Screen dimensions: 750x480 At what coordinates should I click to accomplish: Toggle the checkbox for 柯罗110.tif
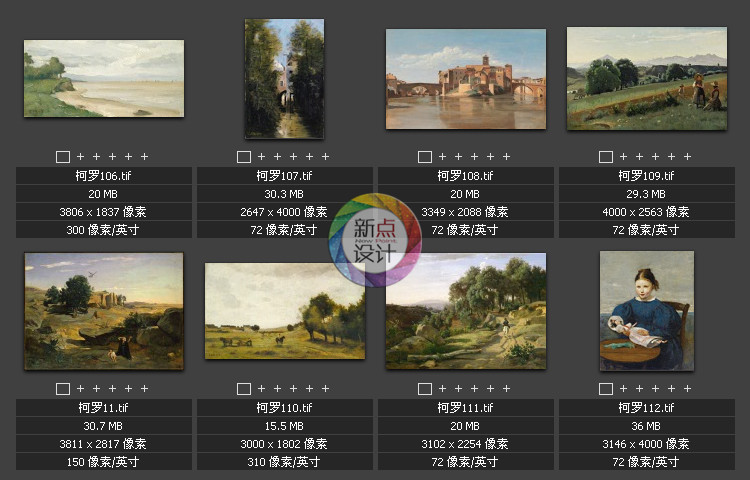244,389
